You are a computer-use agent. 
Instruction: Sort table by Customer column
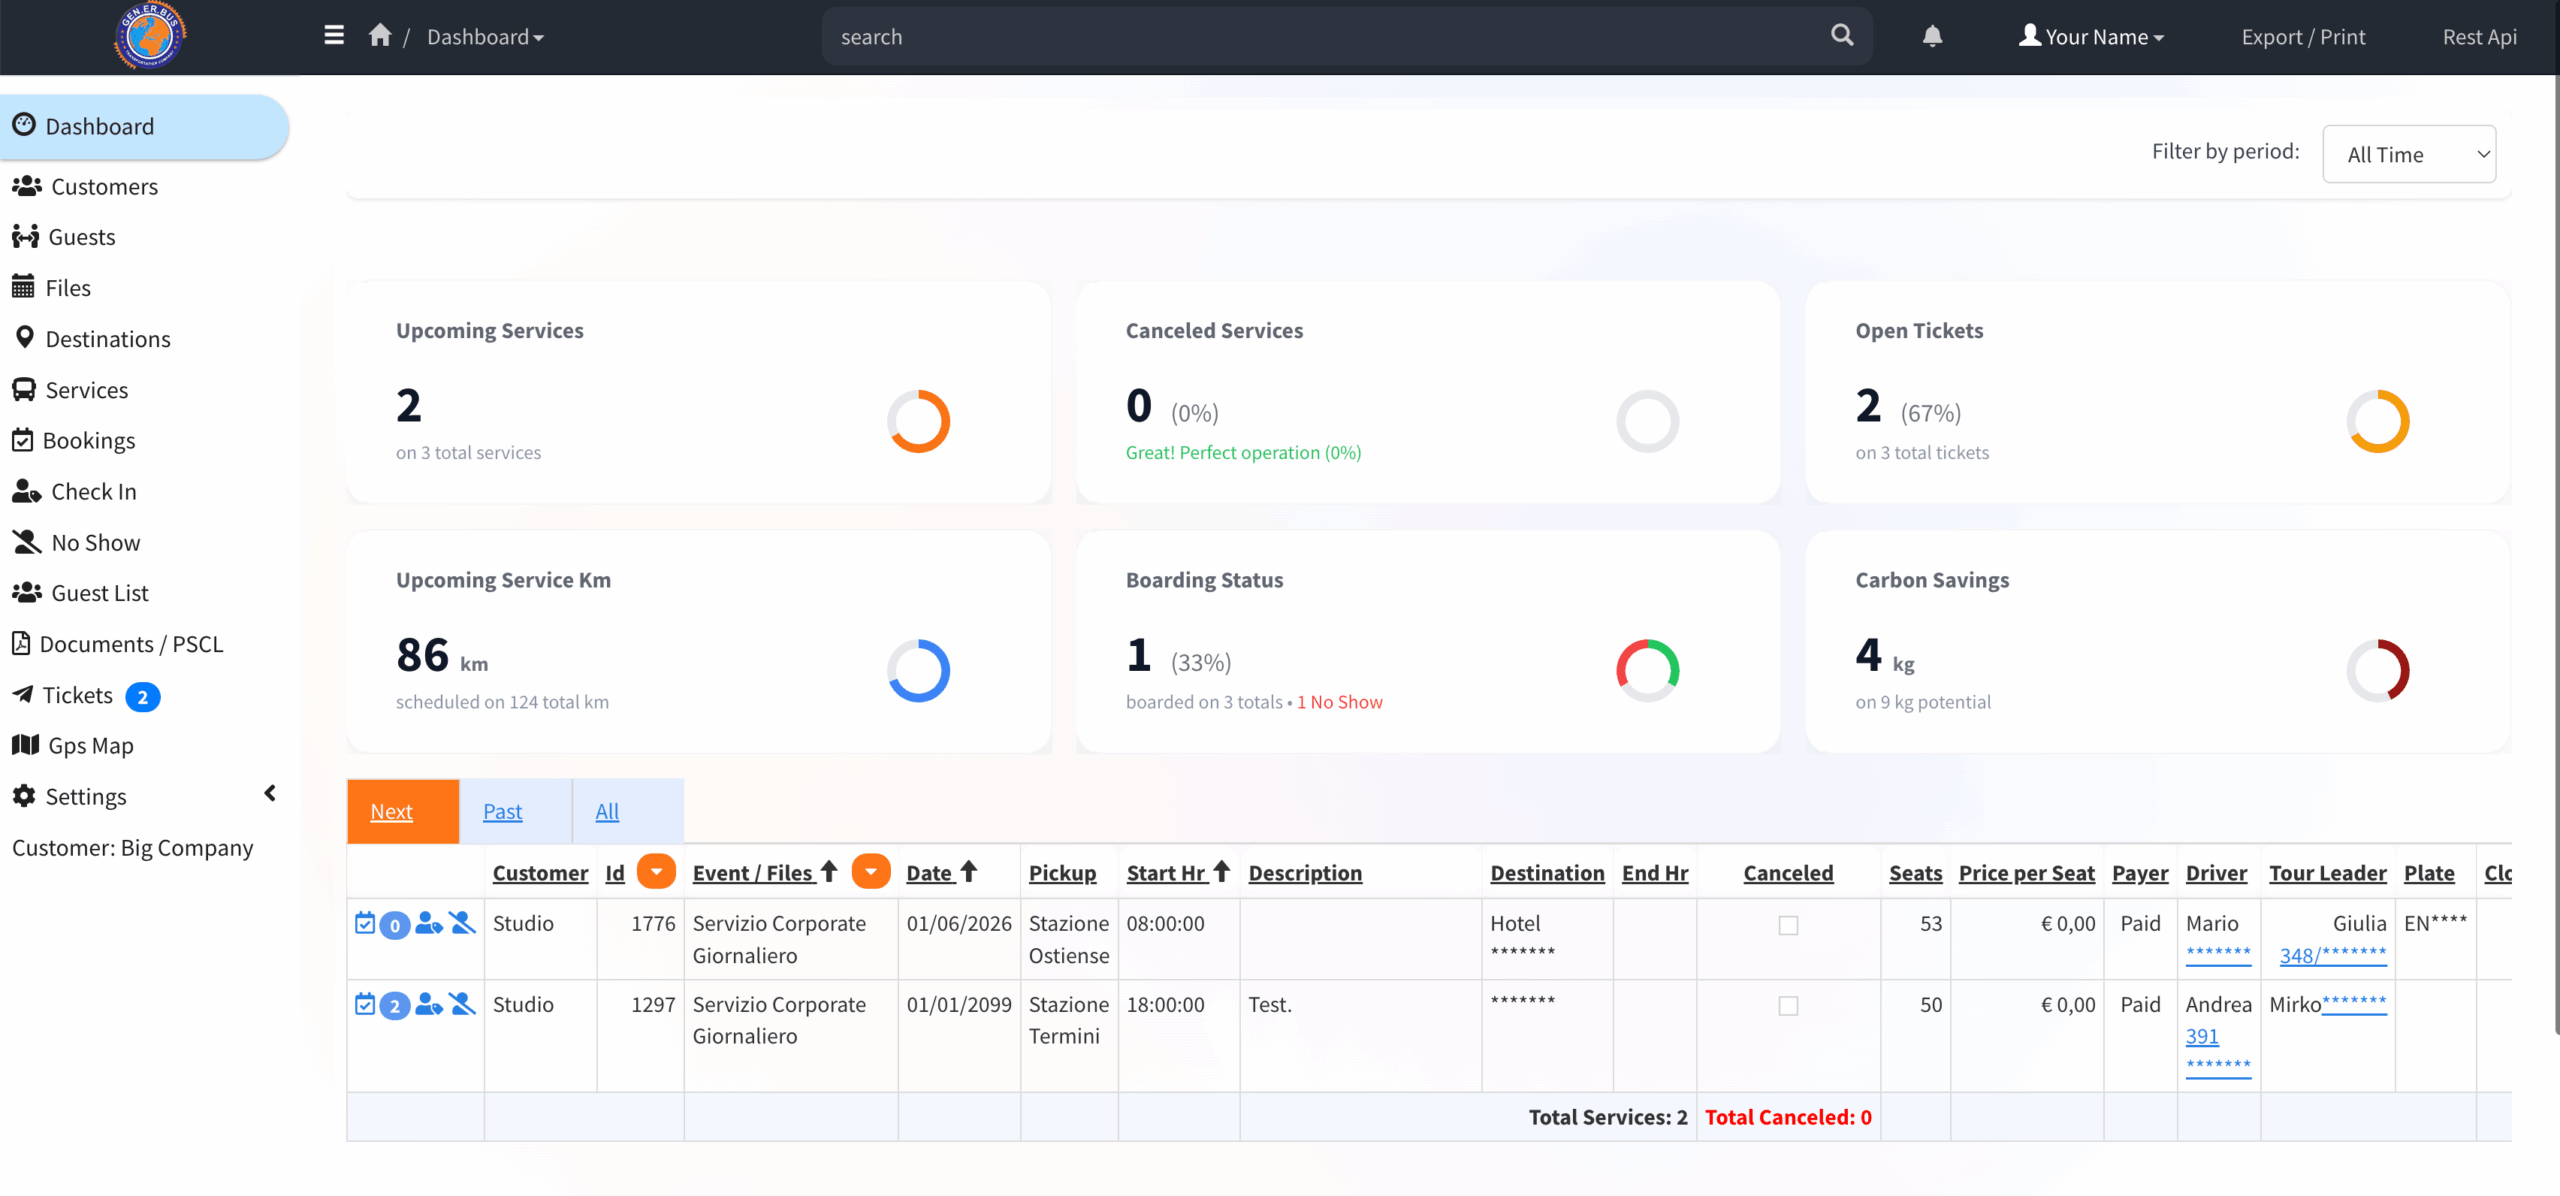click(540, 873)
